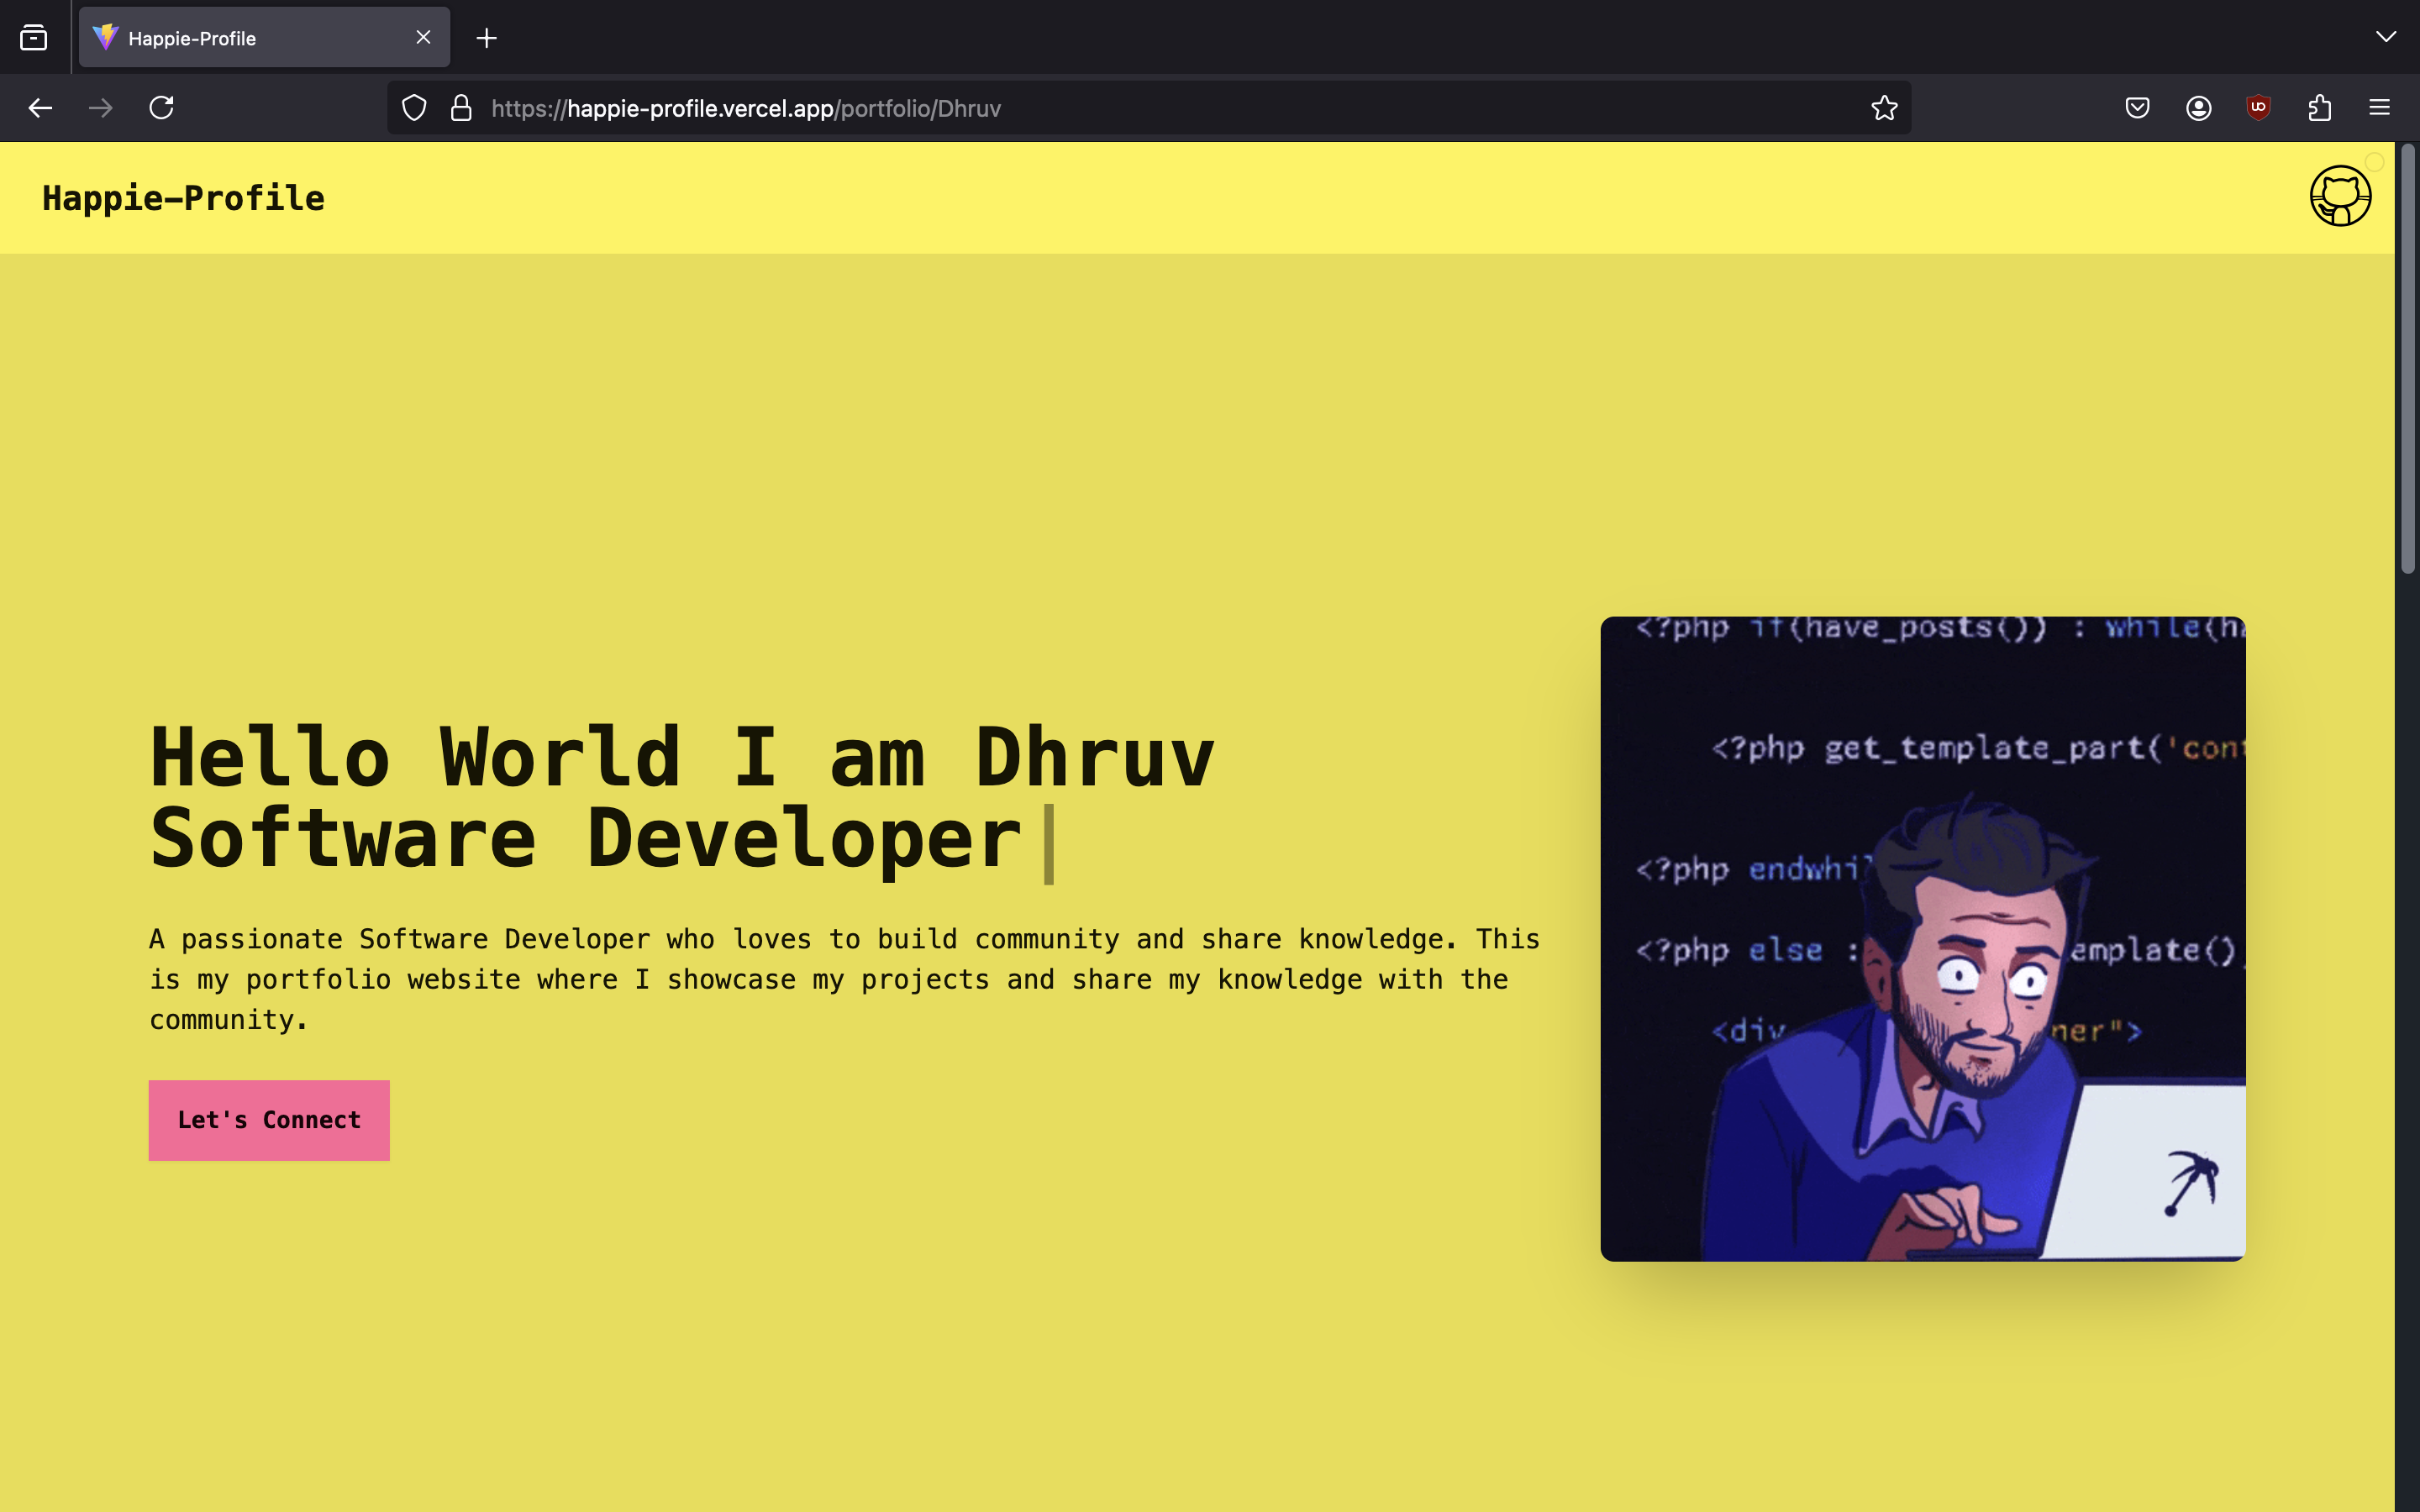Viewport: 2420px width, 1512px height.
Task: Open the GitHub cat icon link
Action: pyautogui.click(x=2339, y=197)
